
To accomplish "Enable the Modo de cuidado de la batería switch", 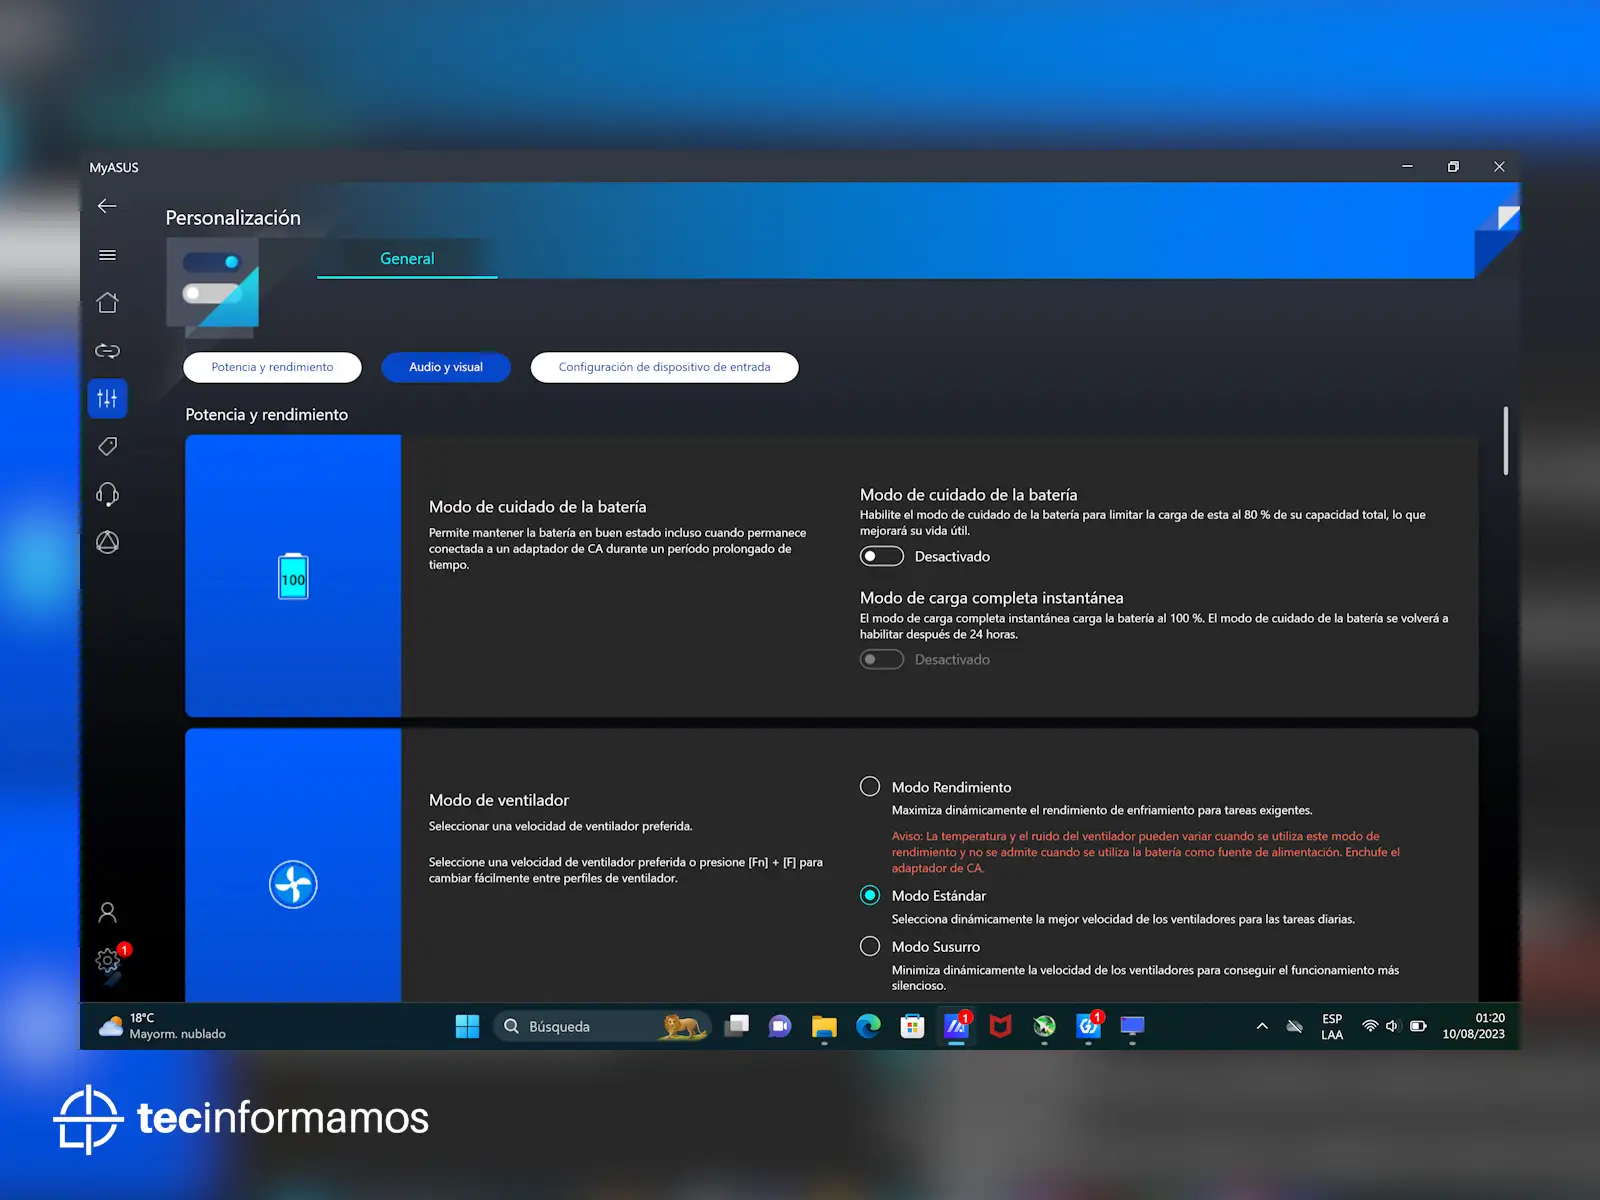I will [x=882, y=557].
